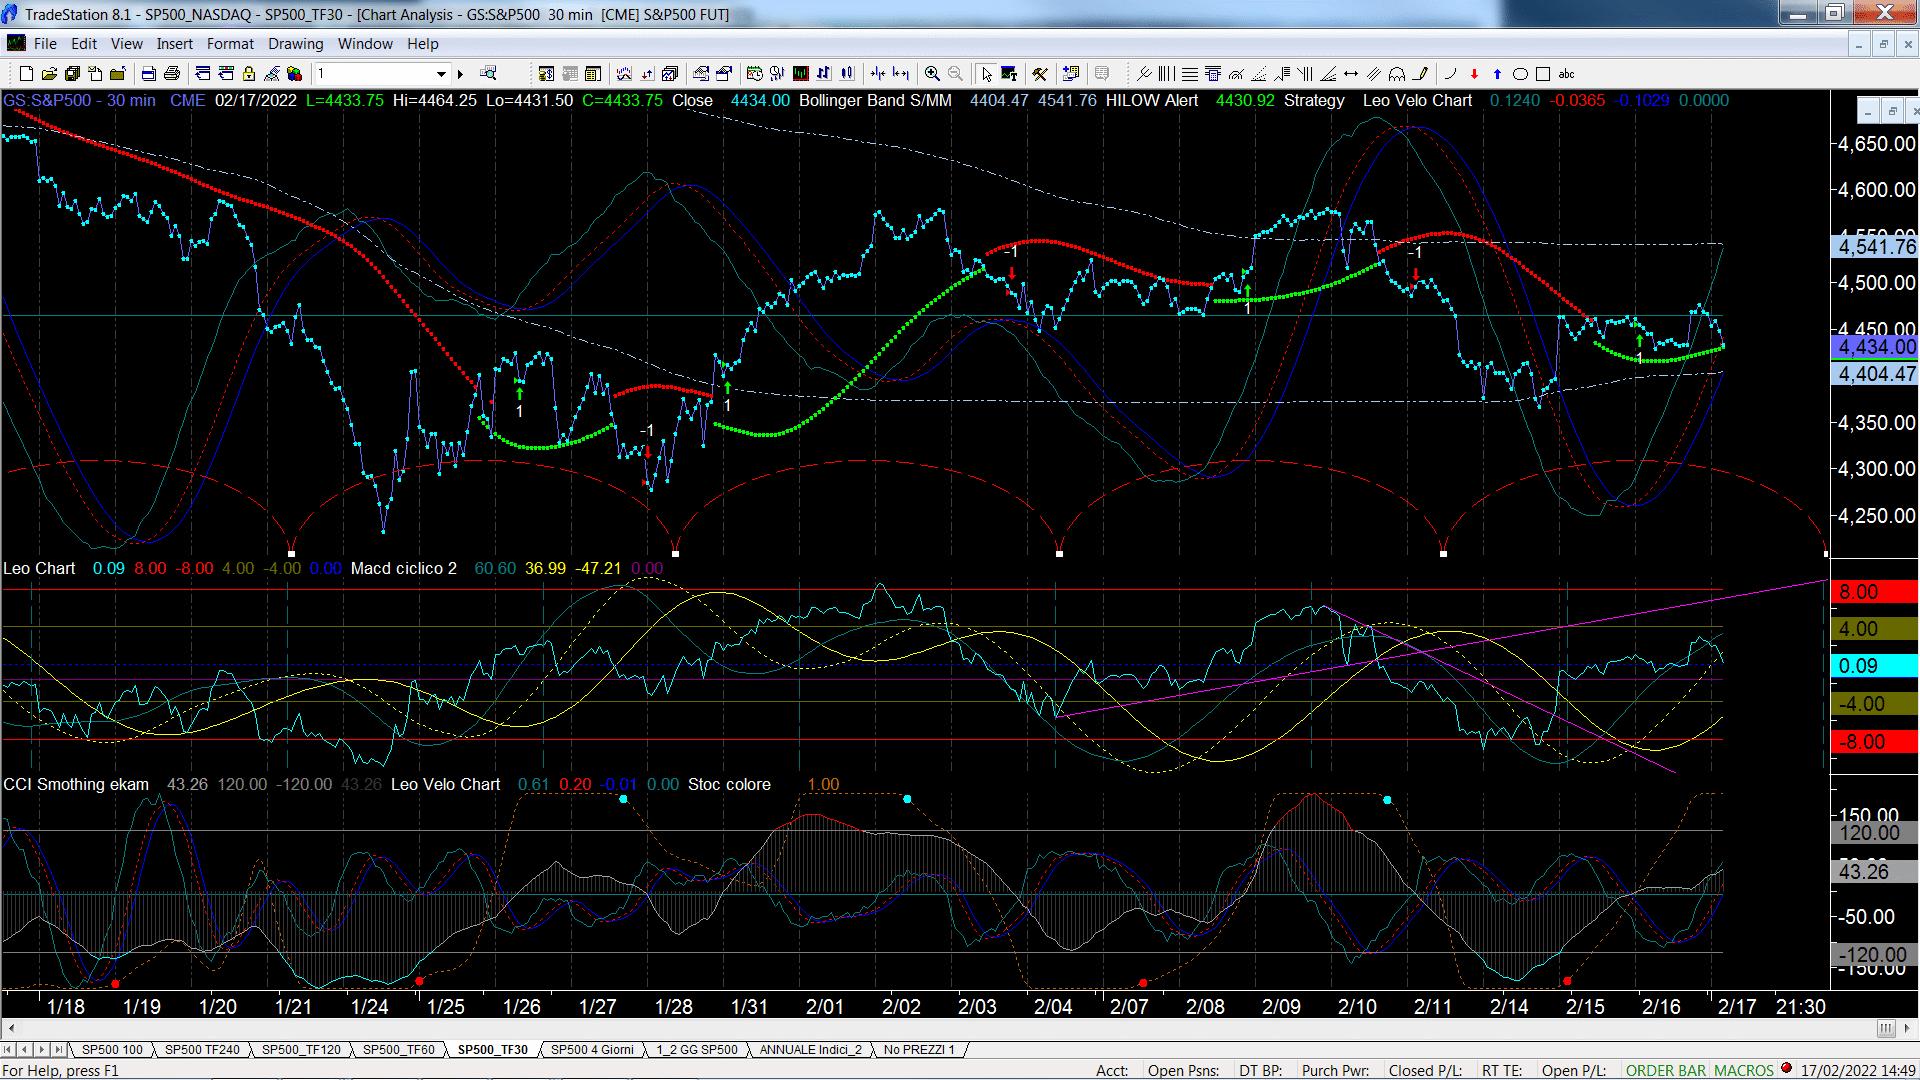
Task: Select the parallel lines drawing tool
Action: tap(1374, 73)
